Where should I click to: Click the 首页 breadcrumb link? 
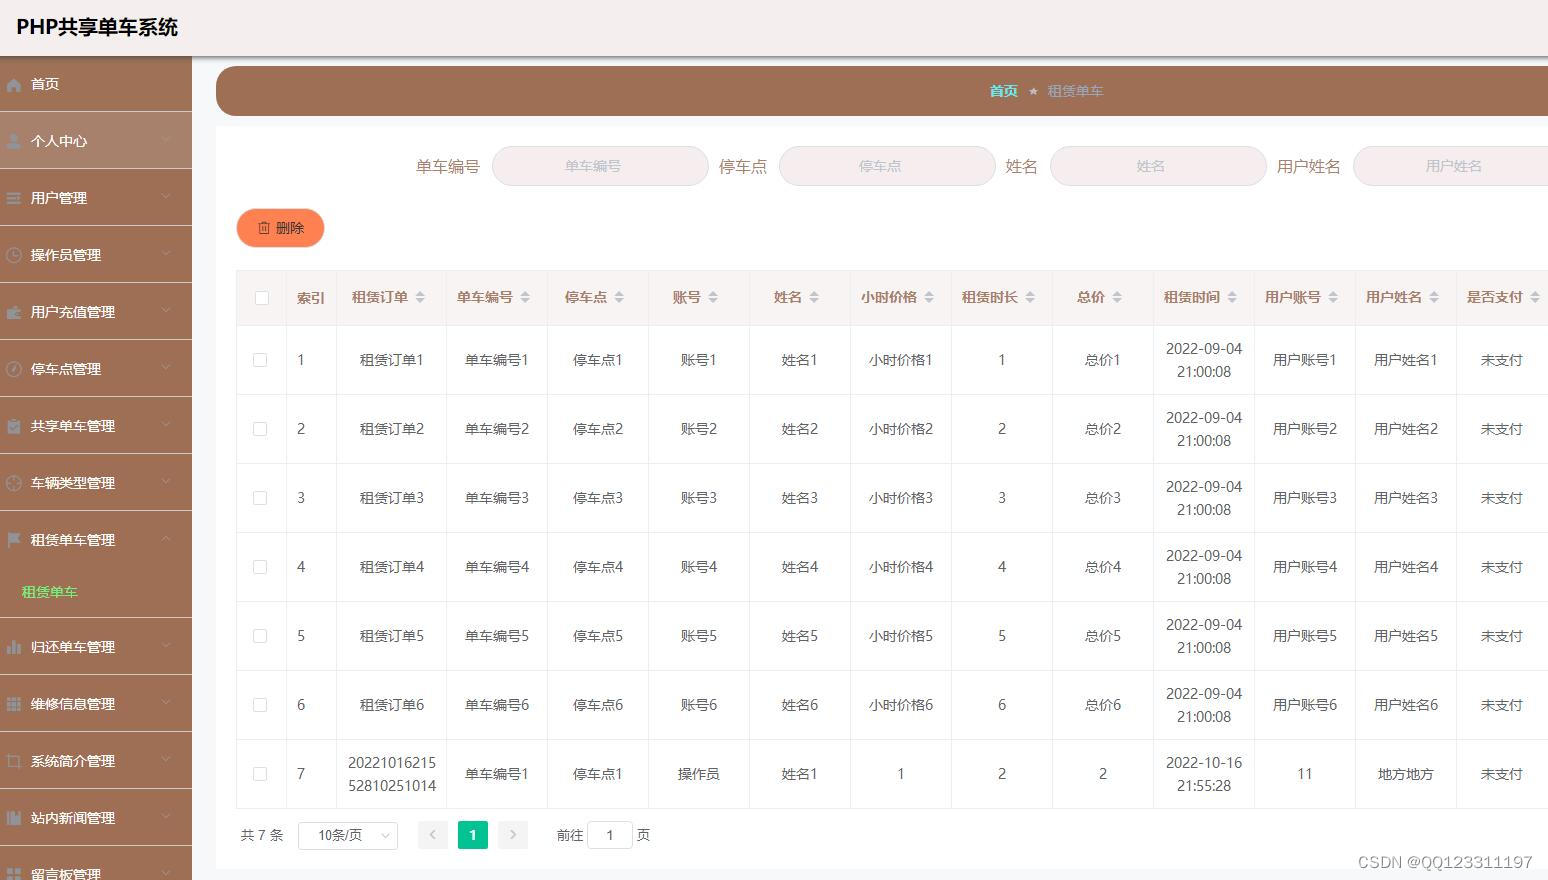click(1003, 91)
